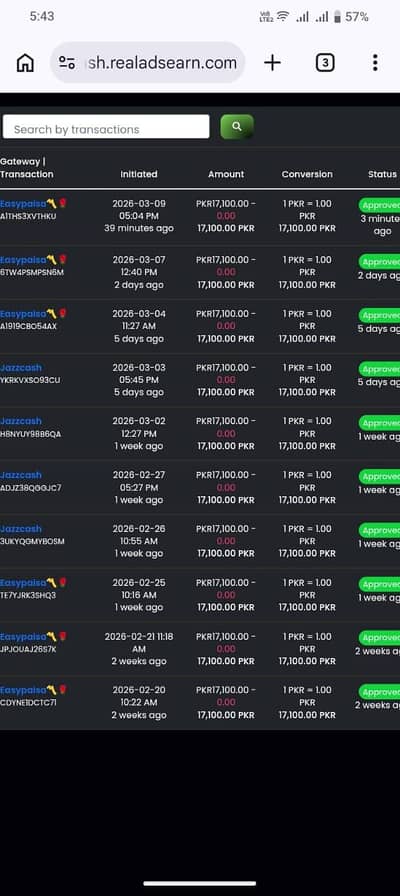This screenshot has height=896, width=400.
Task: Tap the Android gesture navigation bar
Action: [200, 883]
